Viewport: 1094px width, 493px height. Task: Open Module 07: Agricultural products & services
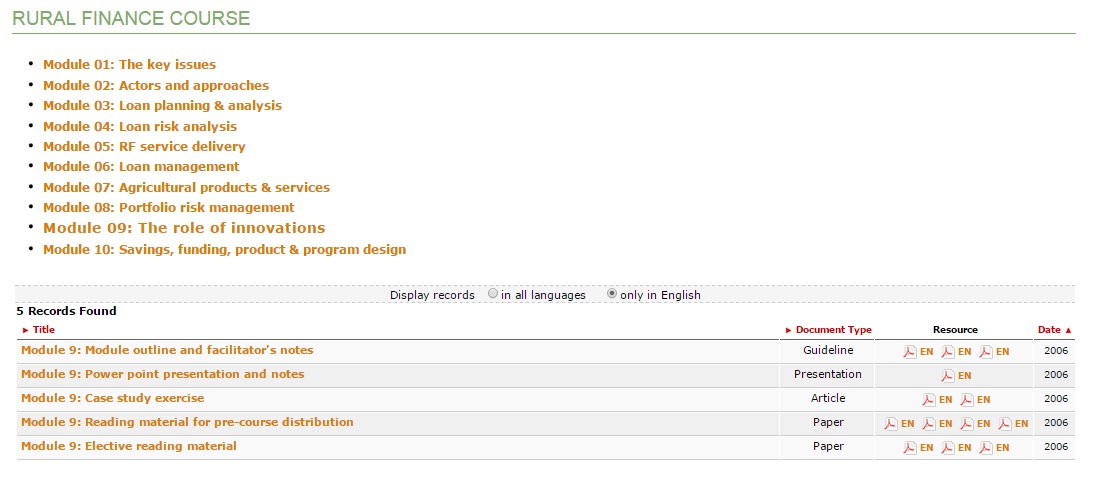click(x=186, y=187)
